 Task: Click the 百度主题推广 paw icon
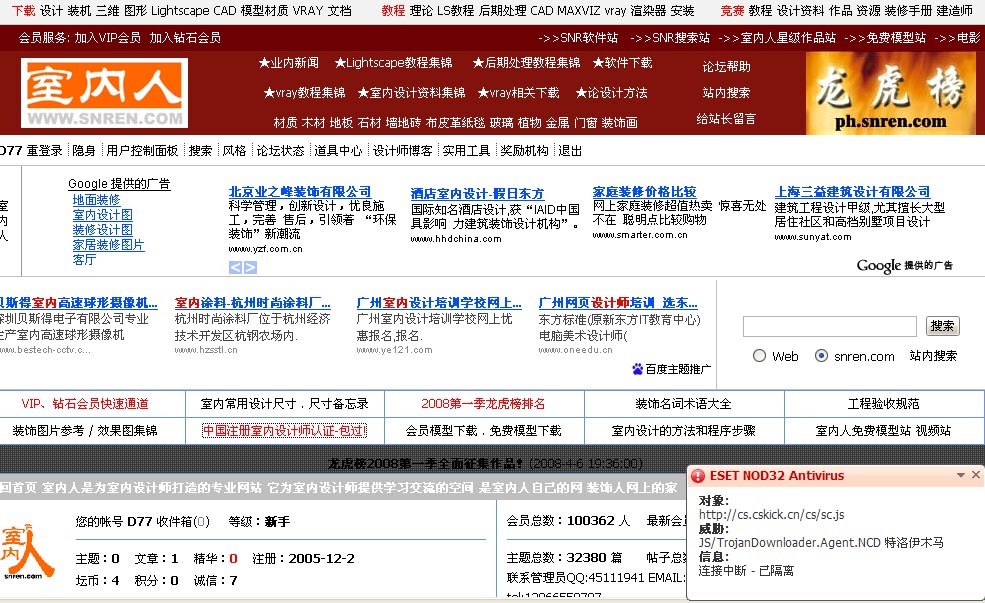pyautogui.click(x=638, y=369)
